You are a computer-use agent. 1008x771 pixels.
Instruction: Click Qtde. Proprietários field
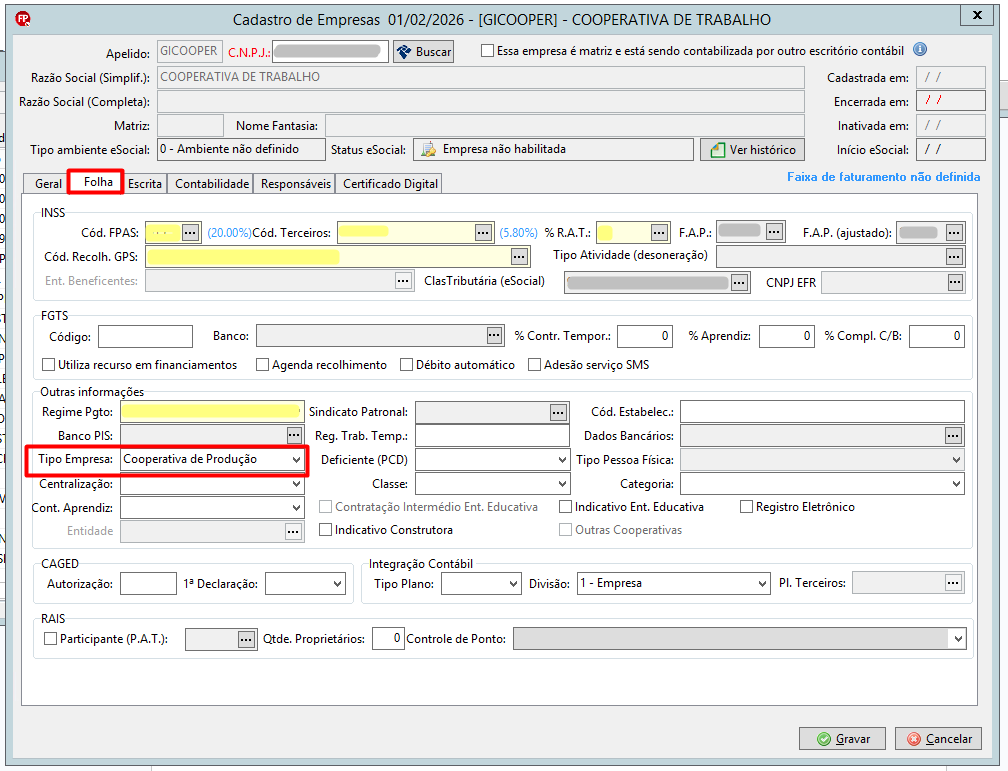coord(388,639)
